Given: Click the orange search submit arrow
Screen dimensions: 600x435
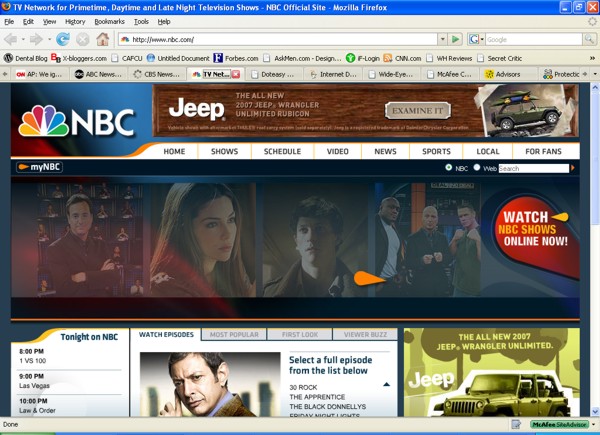Looking at the screenshot, I should click(x=573, y=168).
